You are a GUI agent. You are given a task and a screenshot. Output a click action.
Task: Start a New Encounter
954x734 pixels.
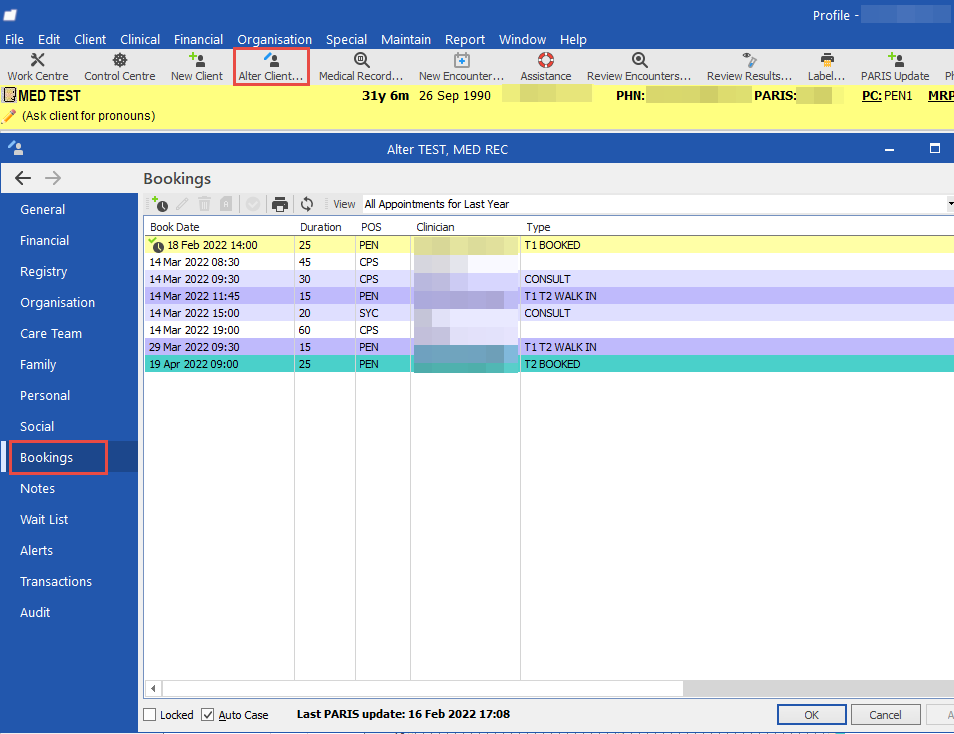coord(461,66)
